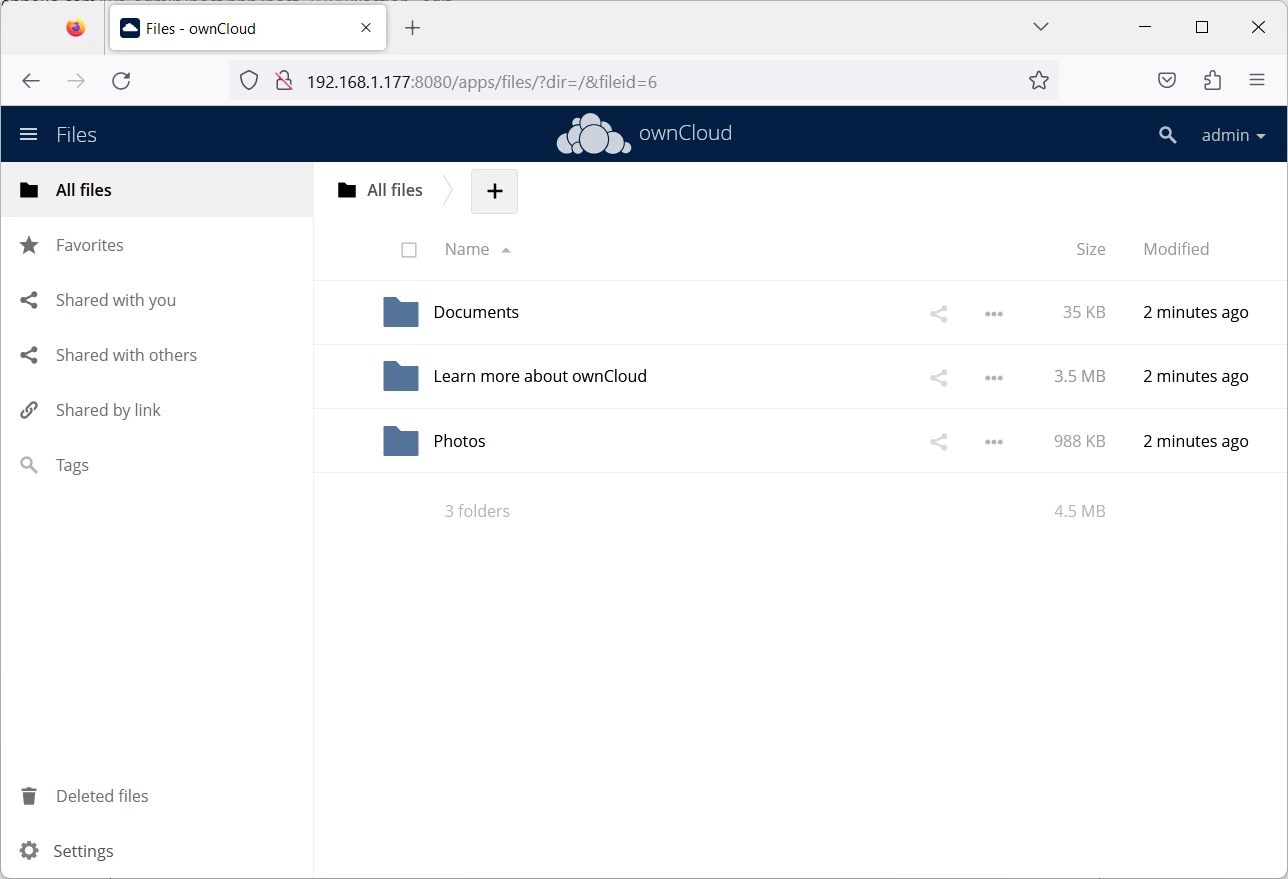The height and width of the screenshot is (879, 1288).
Task: Click the tracking protection shield icon
Action: coord(249,81)
